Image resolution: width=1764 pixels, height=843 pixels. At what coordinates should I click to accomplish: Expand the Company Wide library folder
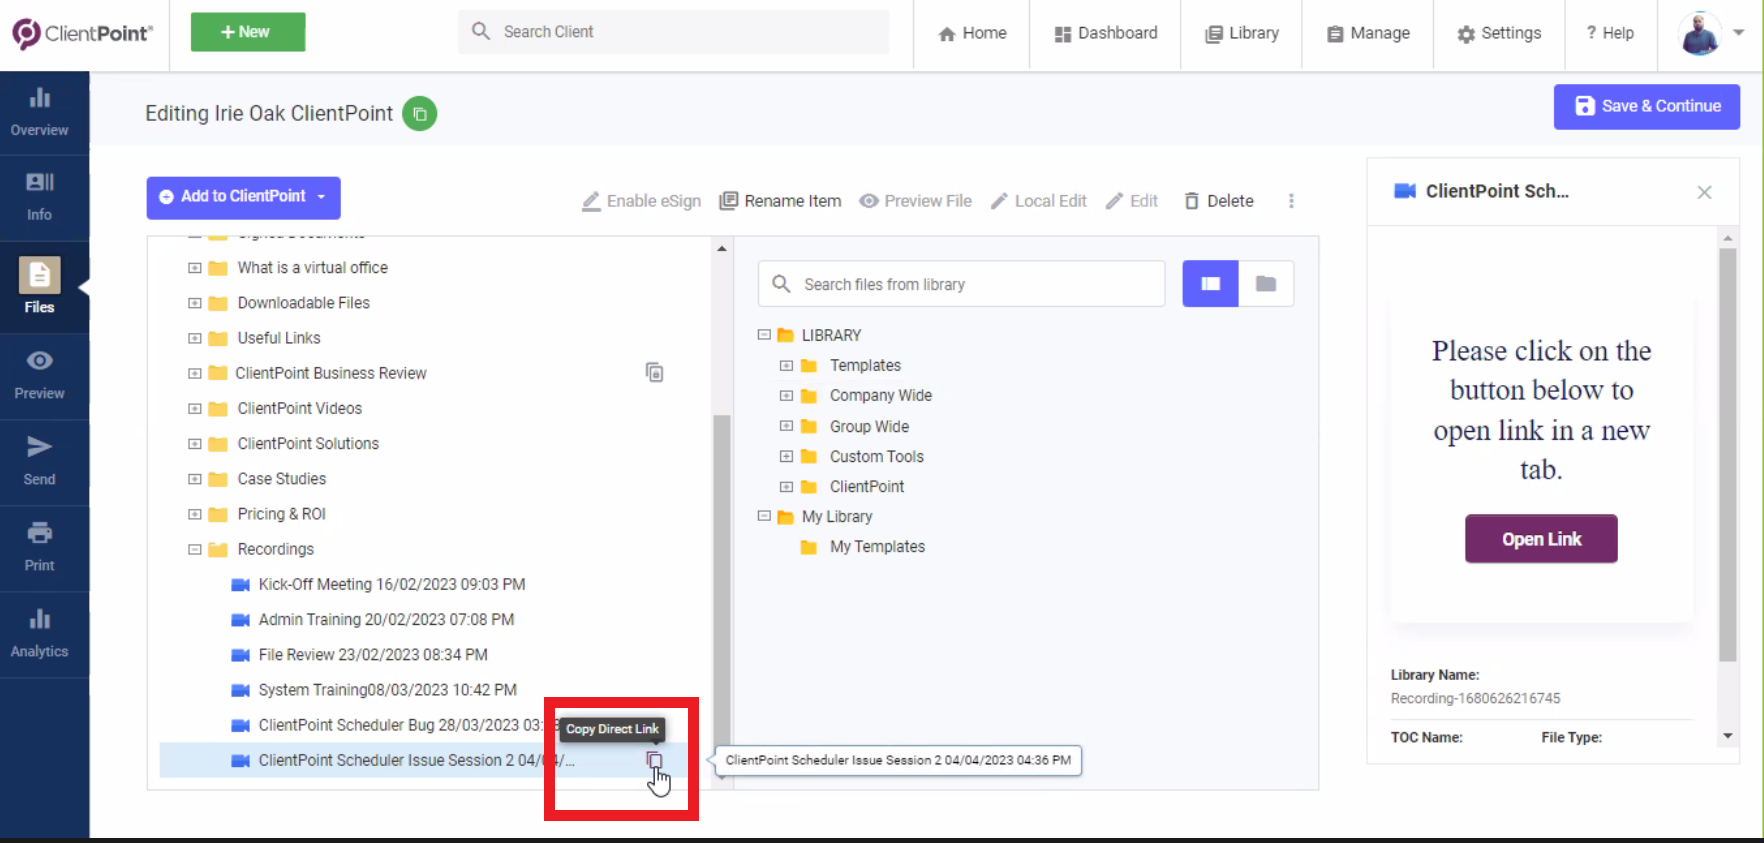786,396
